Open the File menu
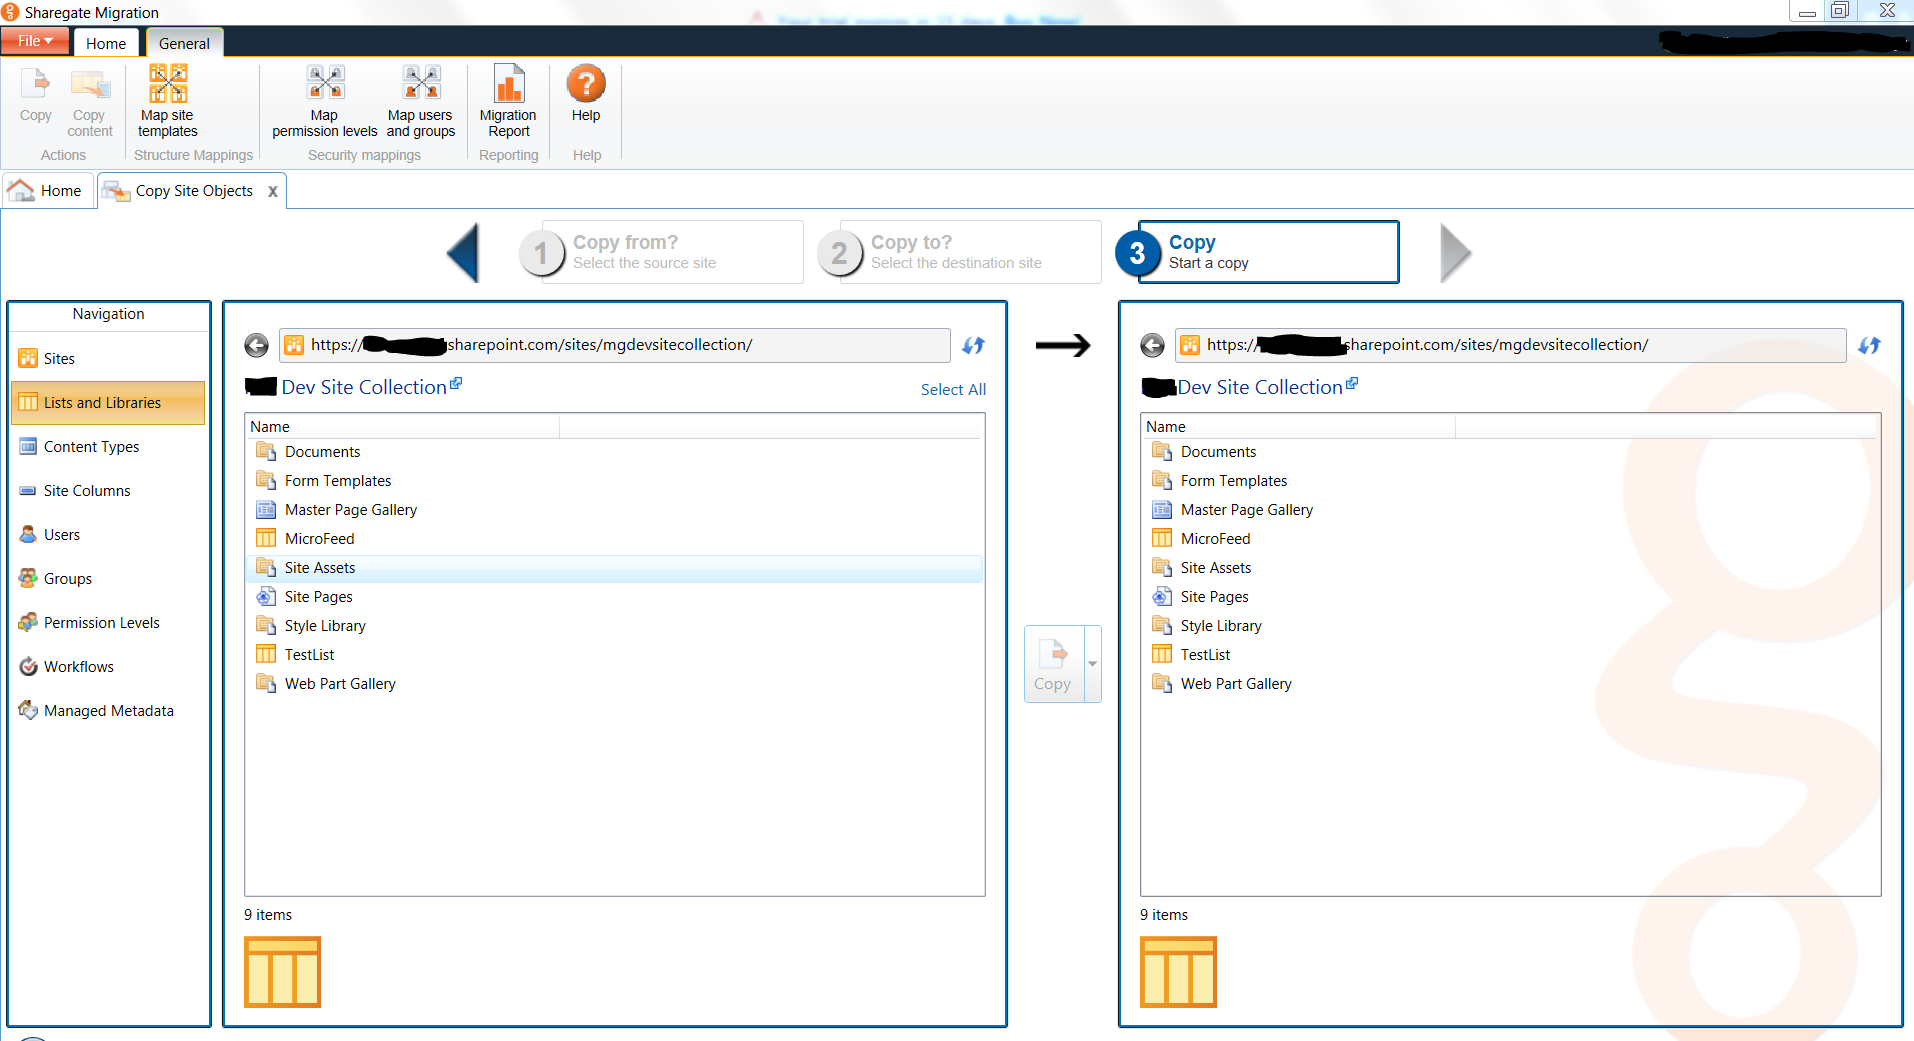This screenshot has height=1041, width=1914. (35, 41)
